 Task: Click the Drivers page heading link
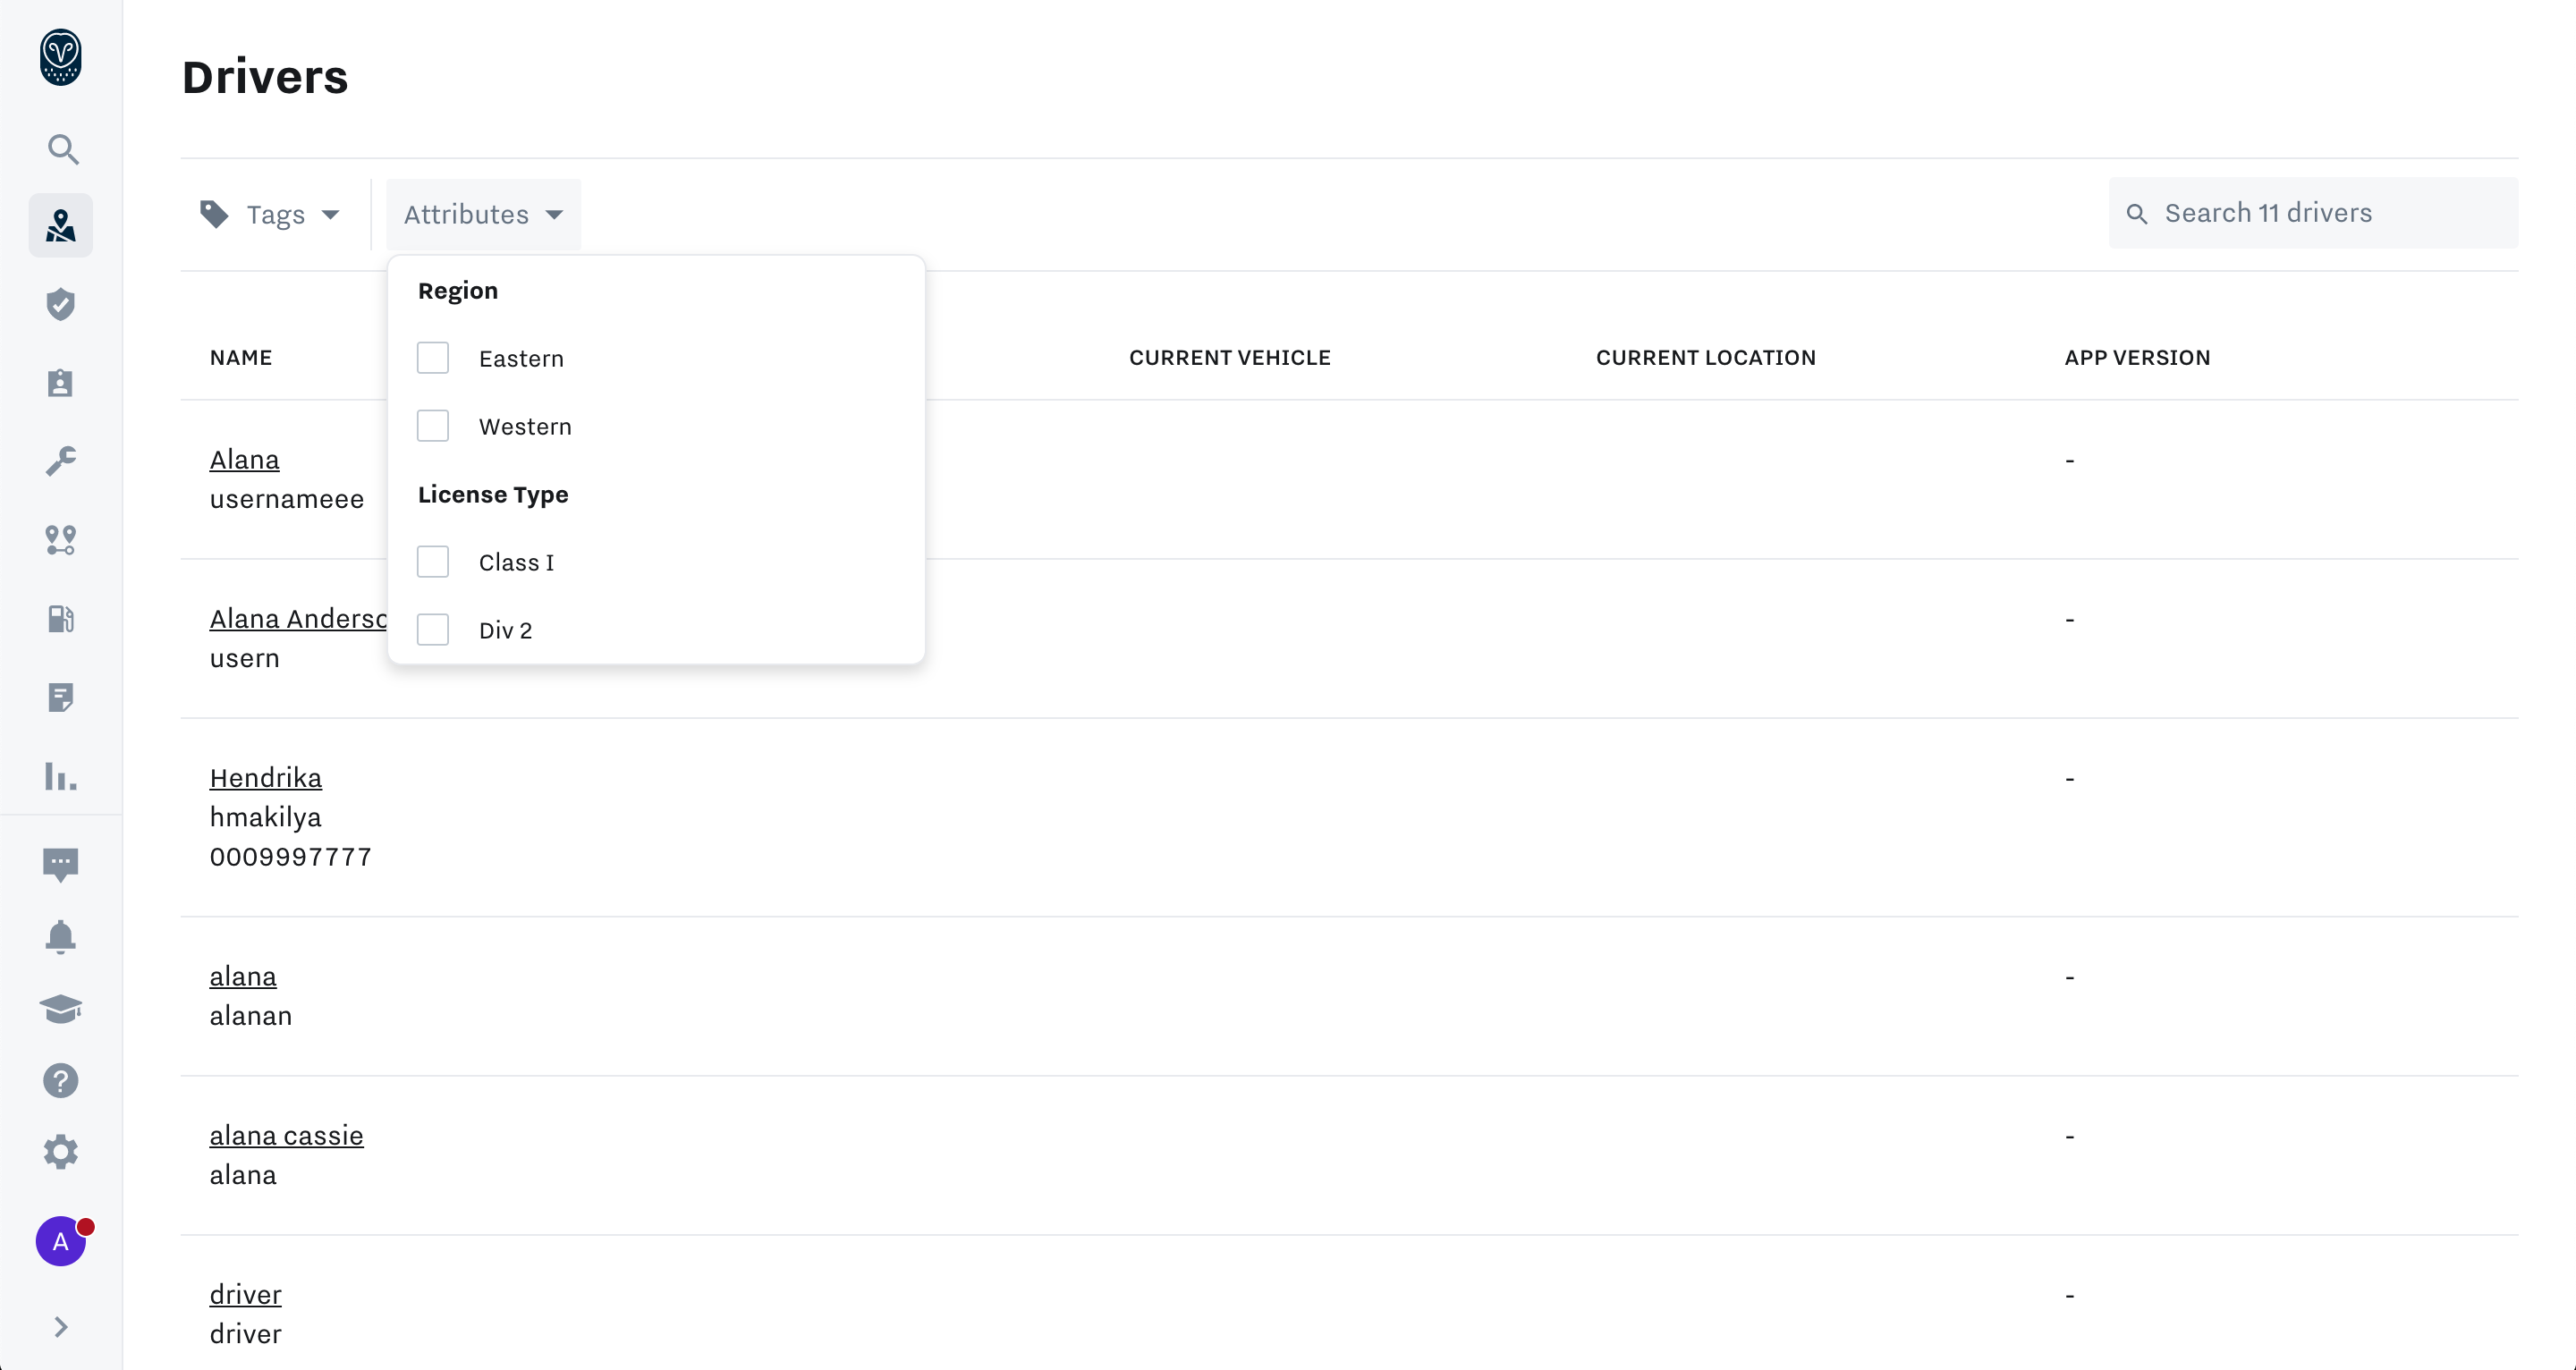264,77
